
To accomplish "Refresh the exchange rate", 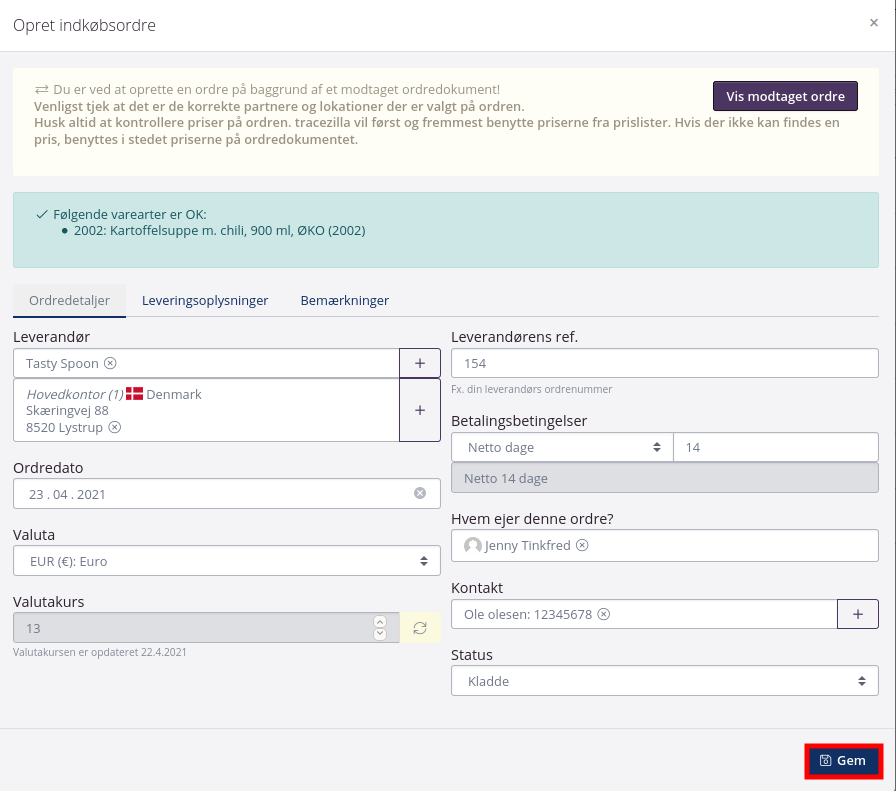I will pyautogui.click(x=420, y=628).
